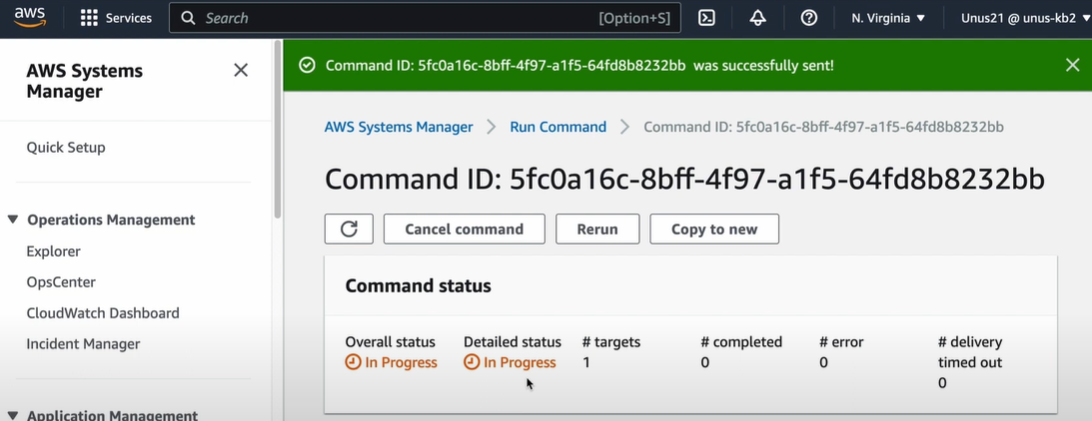Click the Command ID page heading
The image size is (1092, 421).
685,179
